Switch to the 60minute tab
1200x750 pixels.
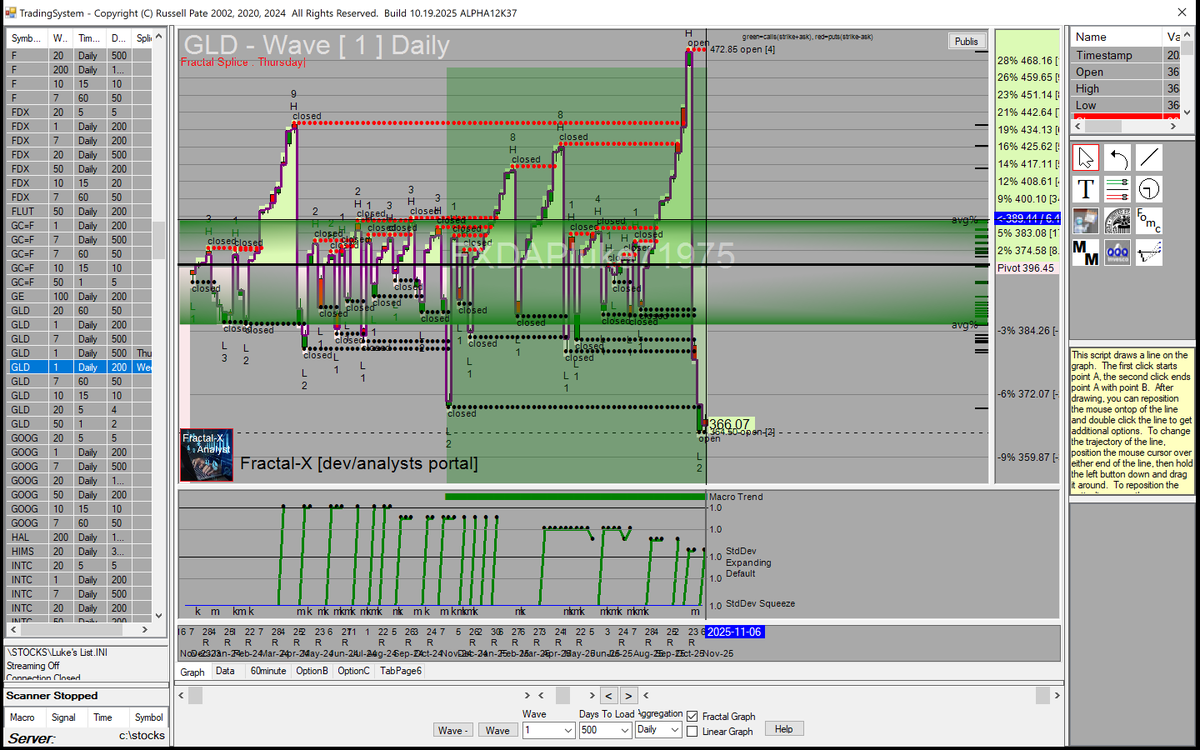(x=268, y=671)
